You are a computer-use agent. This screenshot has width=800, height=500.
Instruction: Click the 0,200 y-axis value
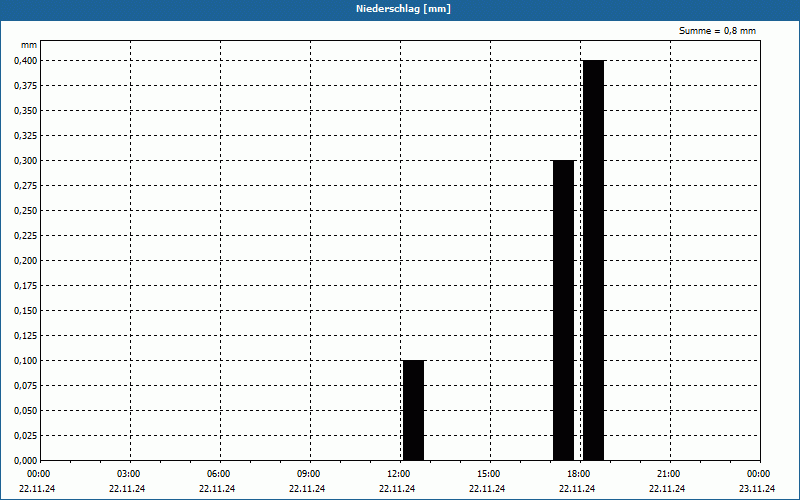click(x=26, y=261)
